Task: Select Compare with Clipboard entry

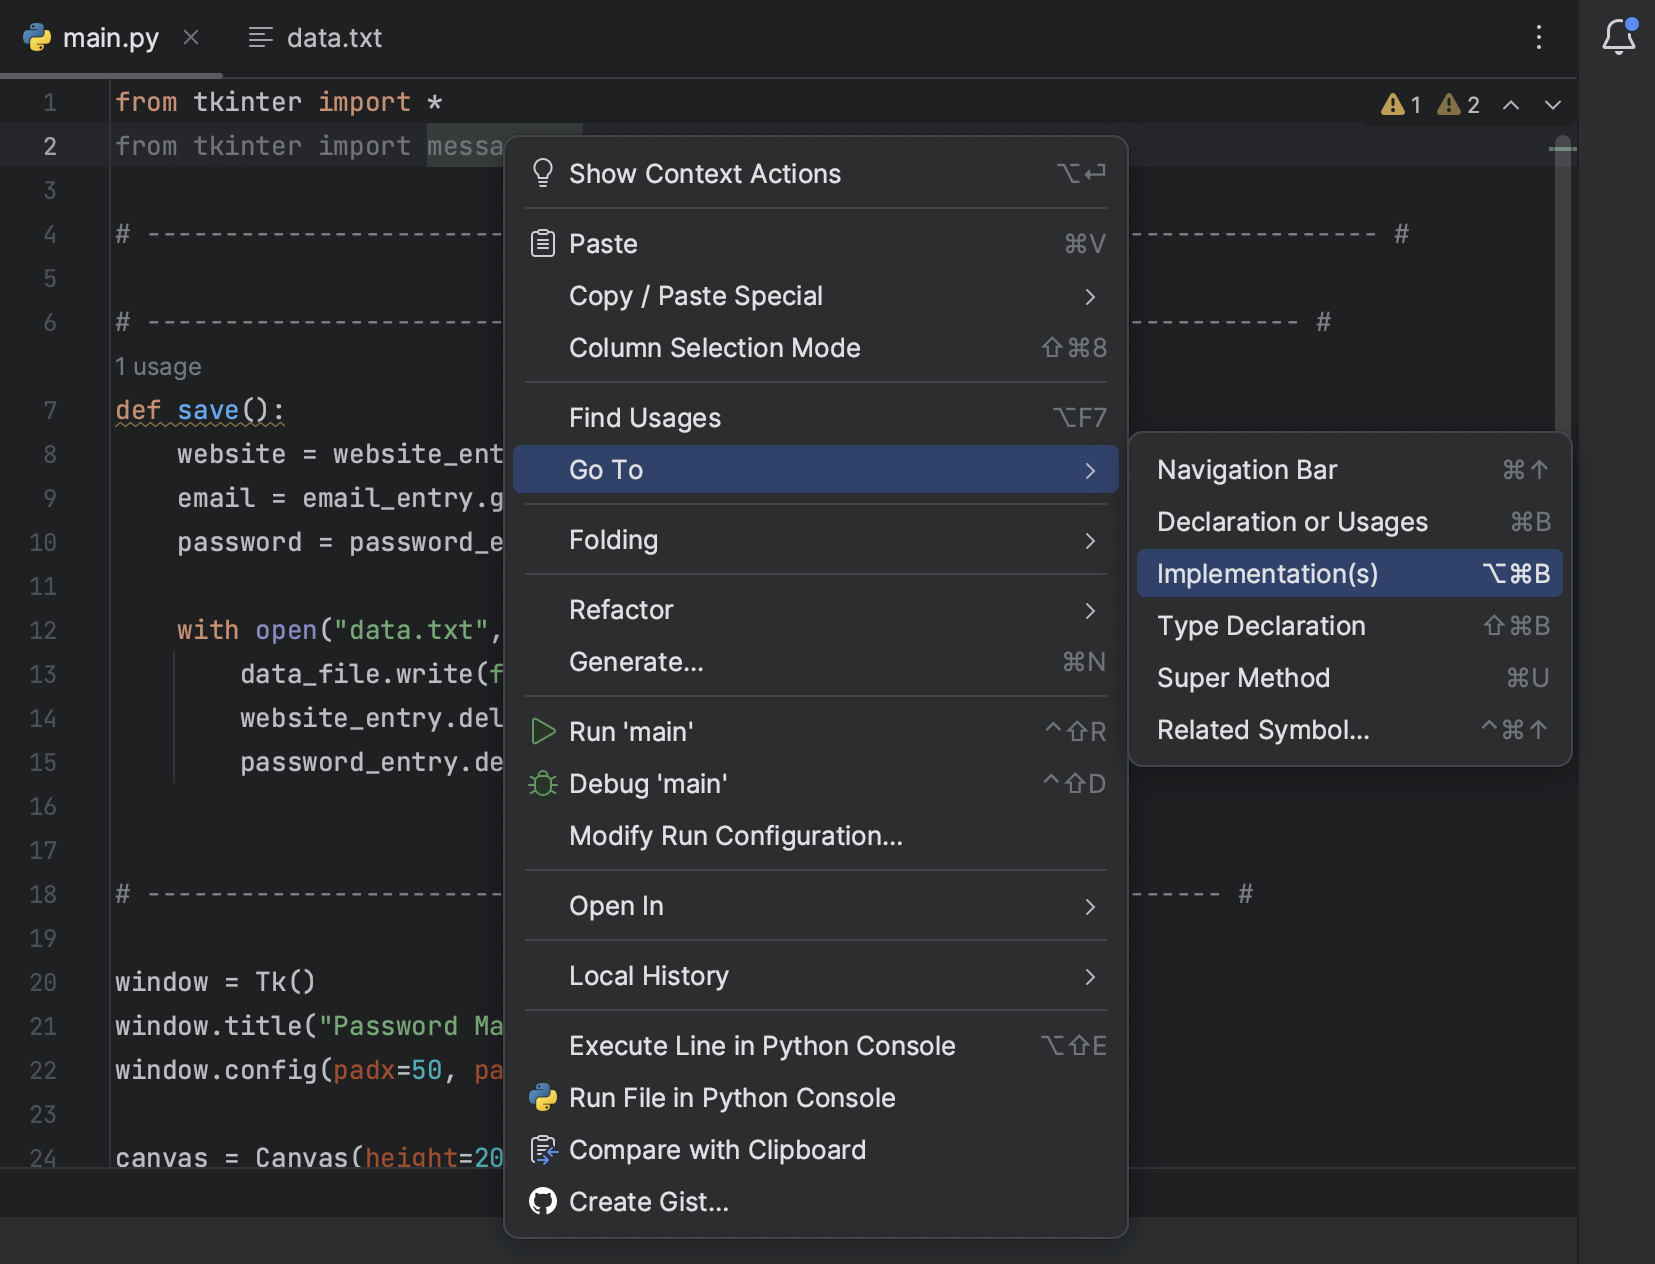Action: [816, 1149]
